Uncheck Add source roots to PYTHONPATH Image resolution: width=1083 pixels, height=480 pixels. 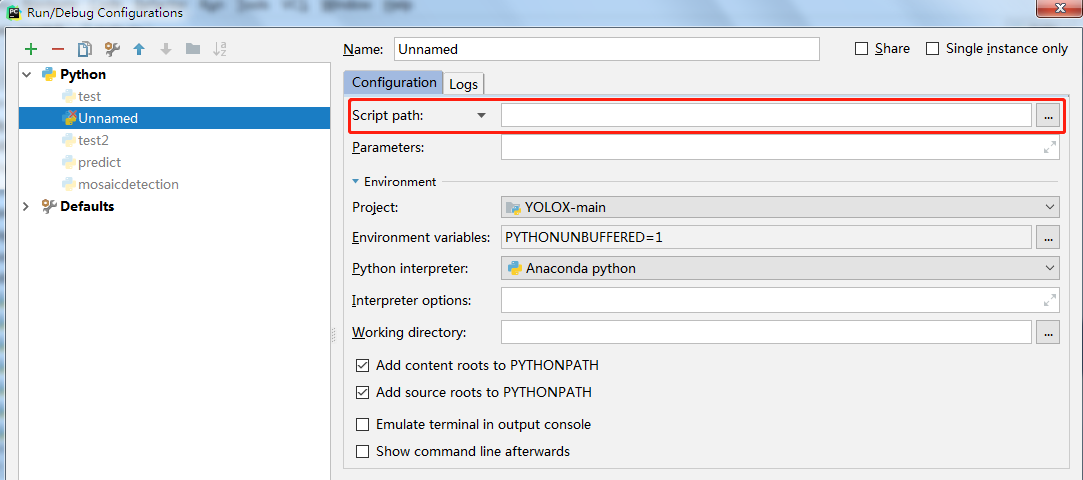[362, 392]
